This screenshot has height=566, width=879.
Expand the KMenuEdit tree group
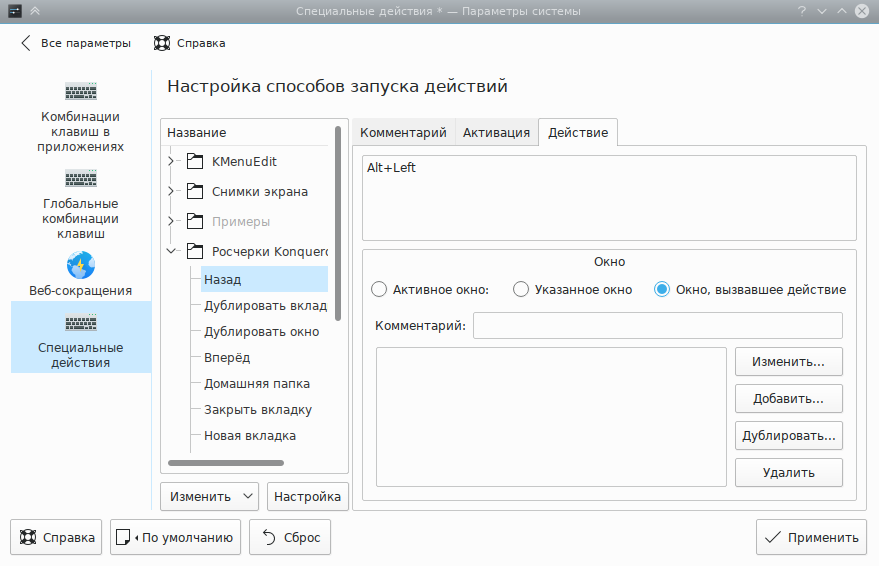point(171,161)
